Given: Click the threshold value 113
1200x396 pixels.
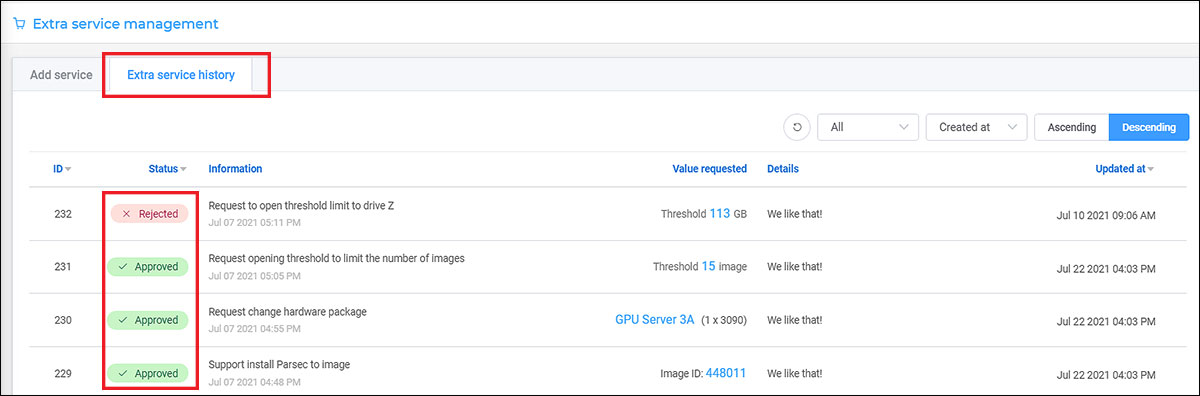Looking at the screenshot, I should tap(719, 213).
